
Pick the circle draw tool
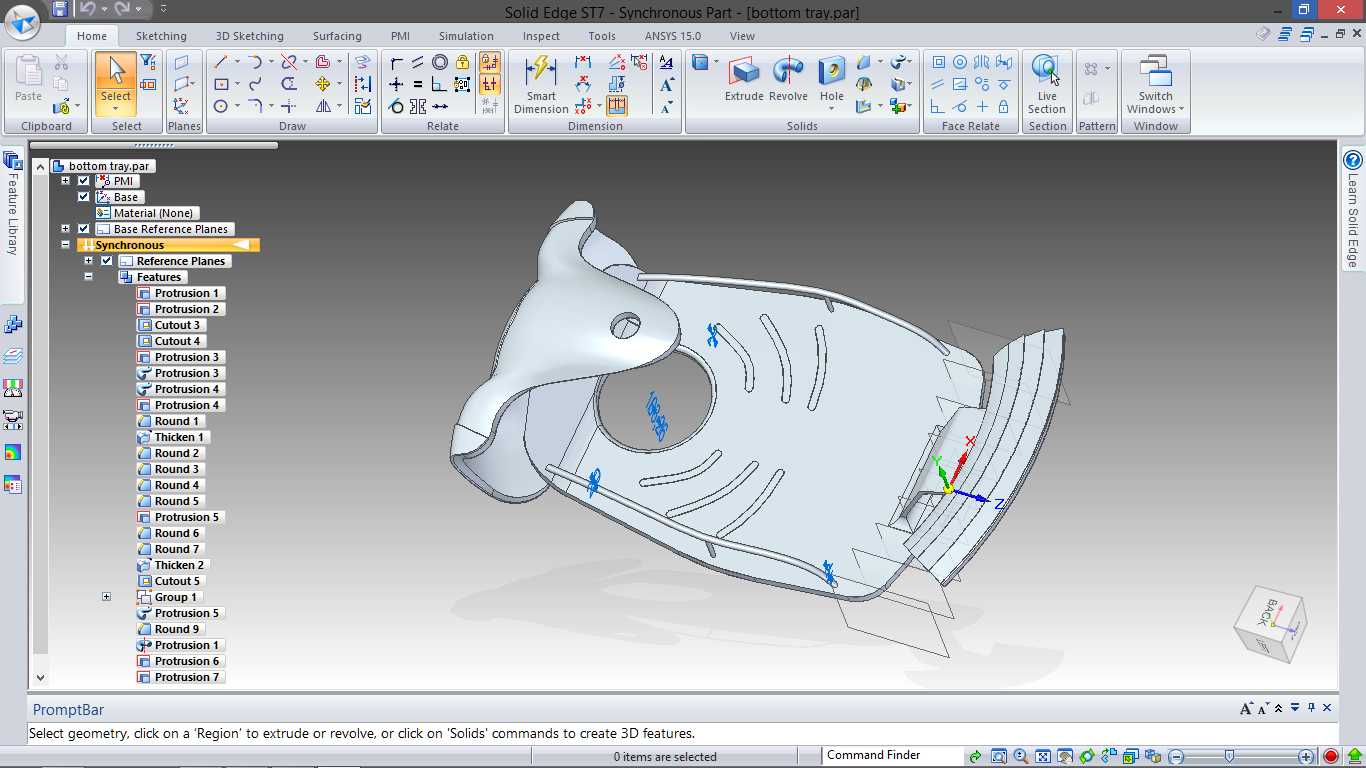click(x=221, y=106)
